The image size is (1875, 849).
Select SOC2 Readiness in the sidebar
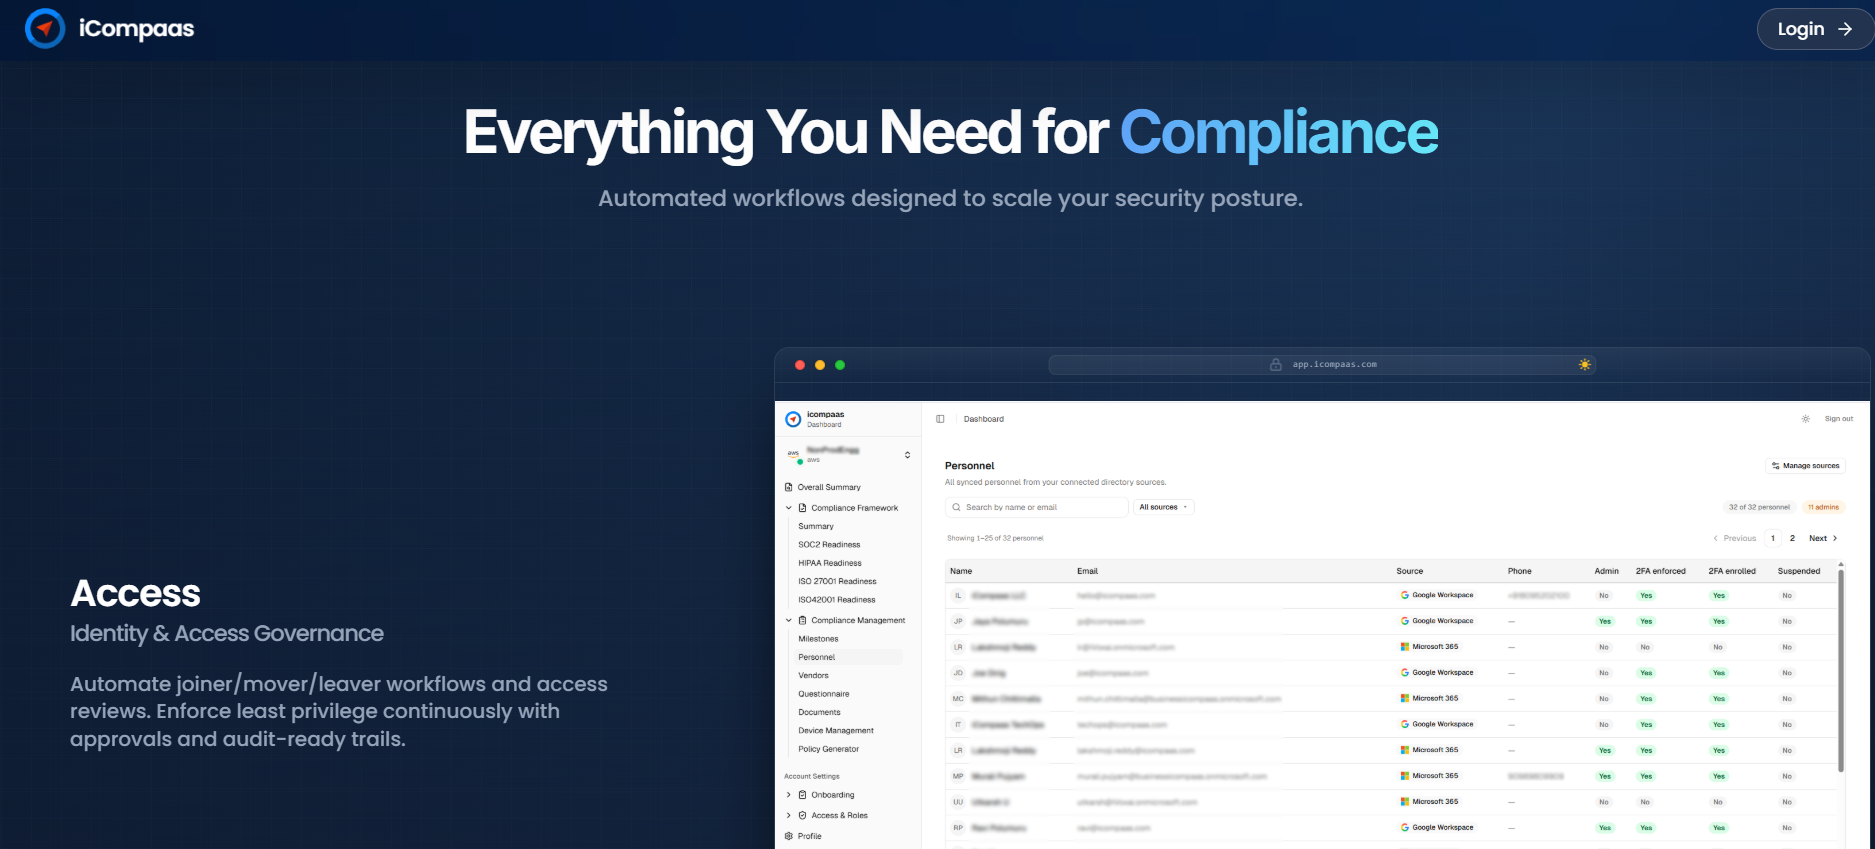tap(829, 545)
